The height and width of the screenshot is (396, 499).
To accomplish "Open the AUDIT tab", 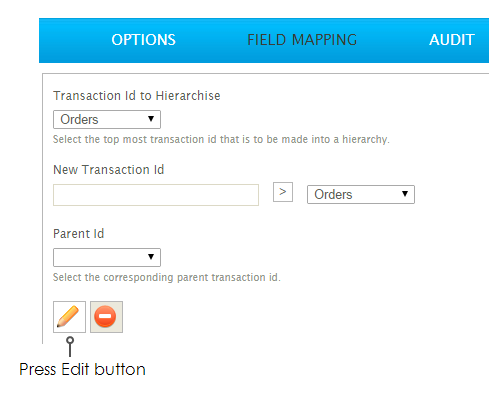I will (x=452, y=40).
